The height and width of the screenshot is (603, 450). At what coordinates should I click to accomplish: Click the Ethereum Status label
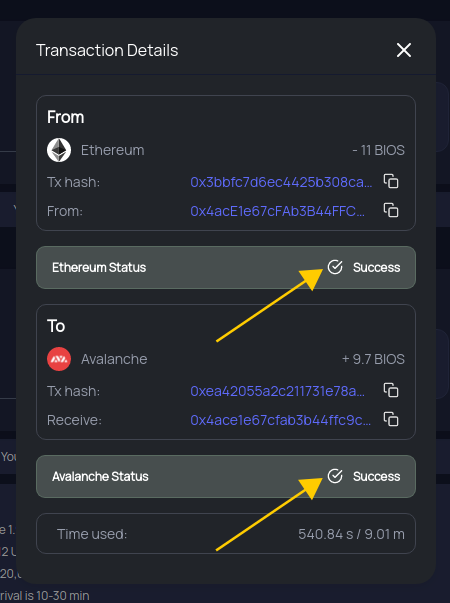coord(99,267)
